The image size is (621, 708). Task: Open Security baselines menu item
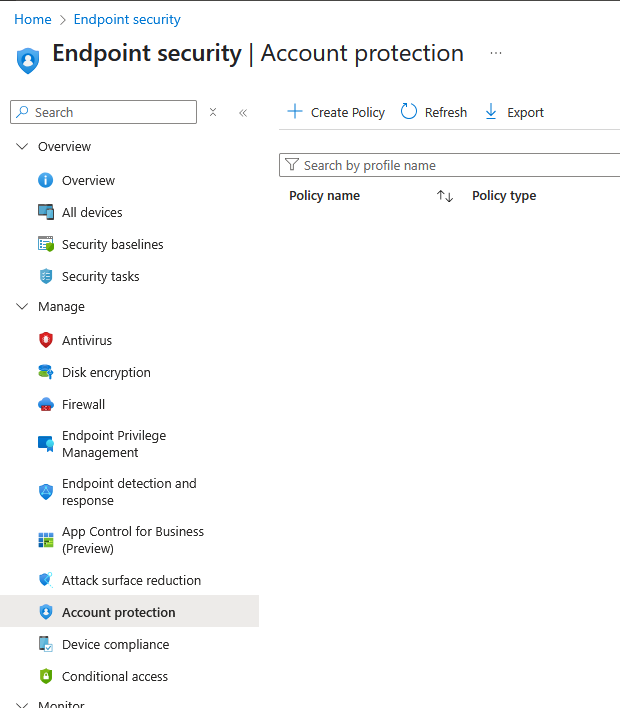[112, 245]
